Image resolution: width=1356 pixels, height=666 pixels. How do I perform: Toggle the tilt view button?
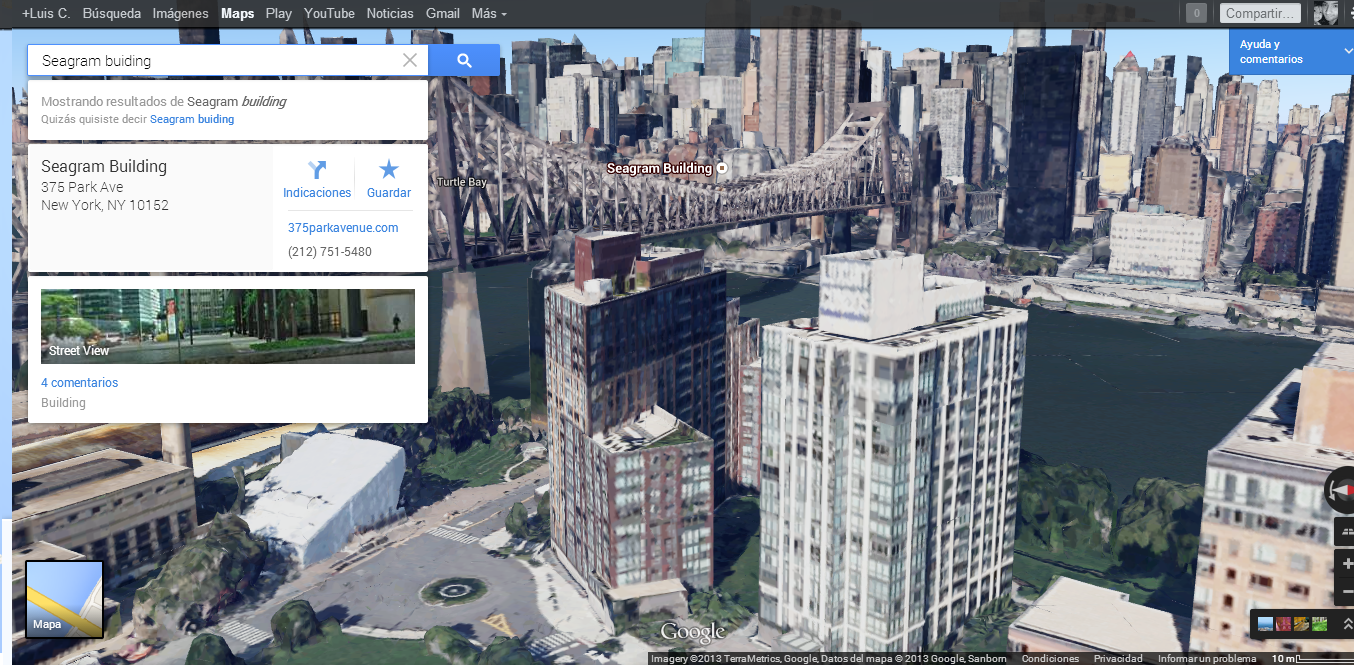tap(1345, 533)
